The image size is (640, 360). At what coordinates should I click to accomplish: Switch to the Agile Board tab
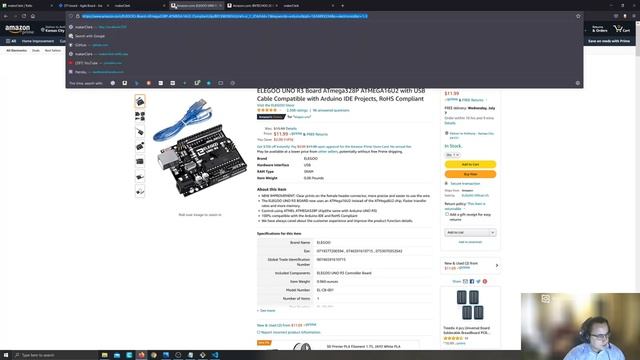[x=83, y=6]
